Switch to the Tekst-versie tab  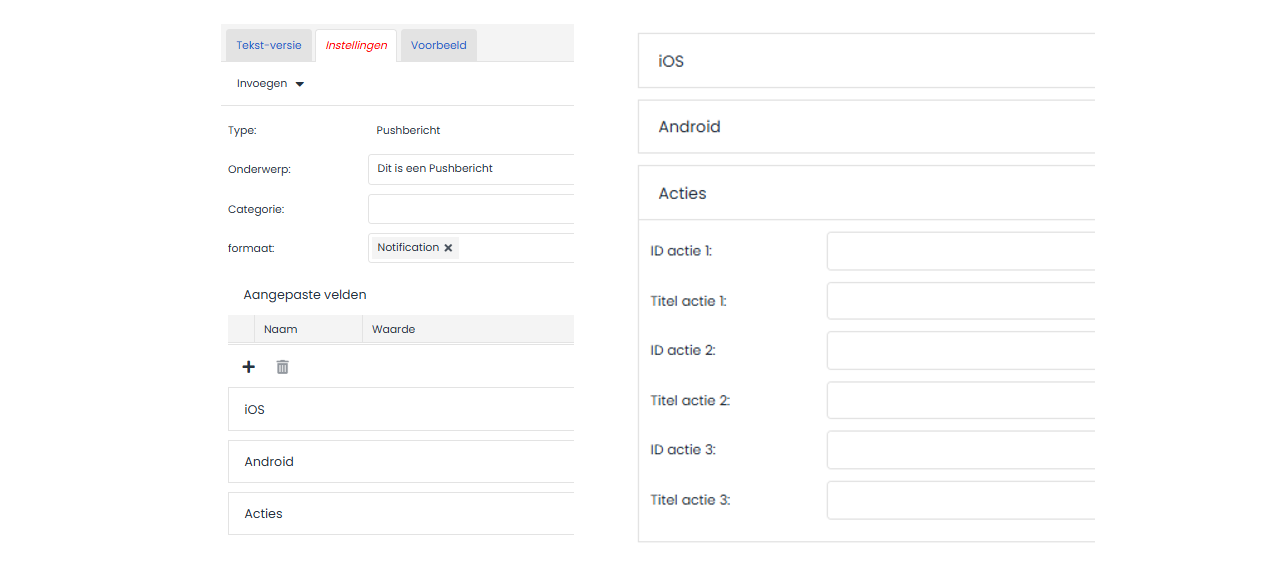(x=268, y=46)
